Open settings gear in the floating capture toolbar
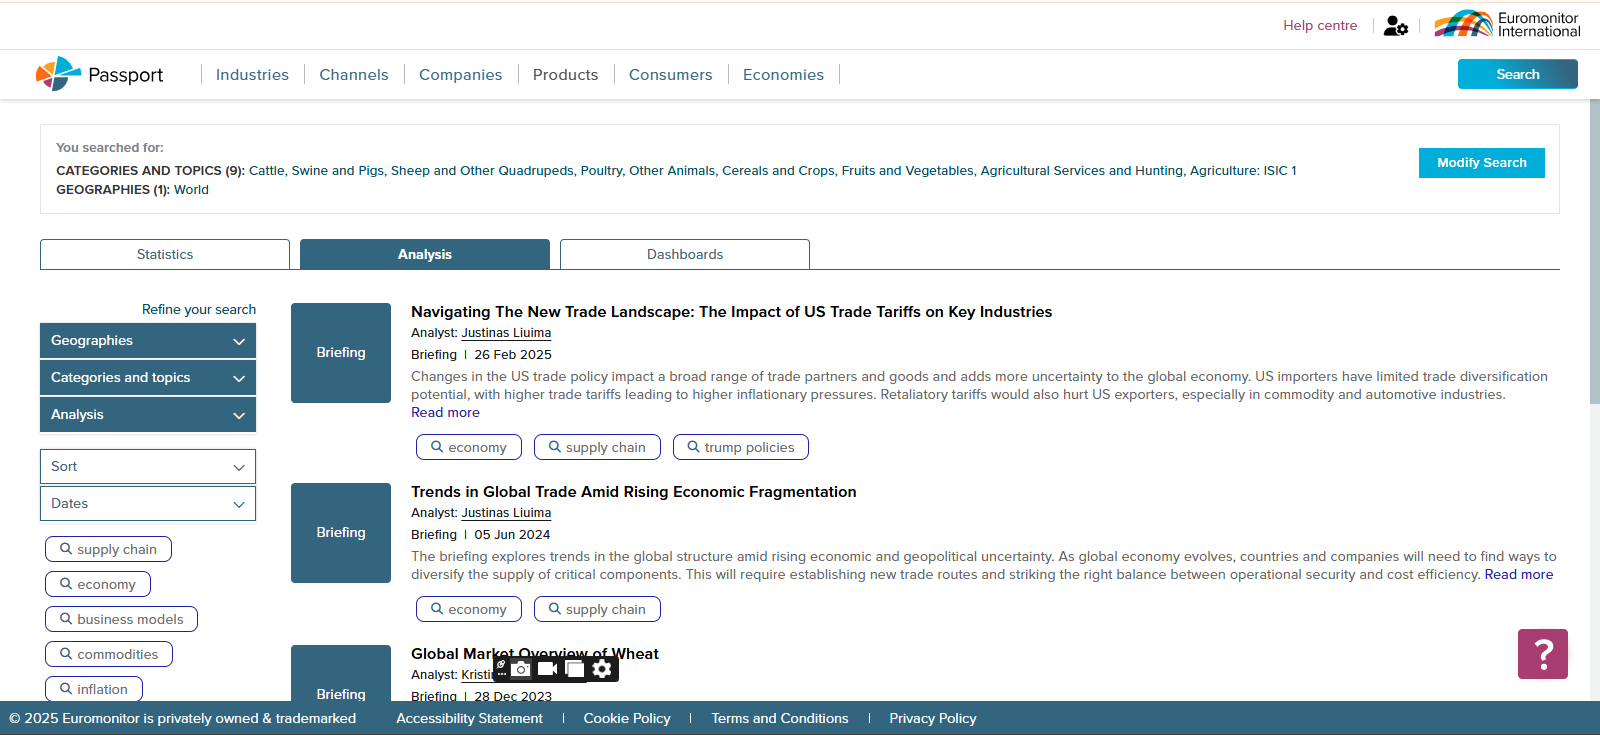Screen dimensions: 1600x735 tap(602, 669)
